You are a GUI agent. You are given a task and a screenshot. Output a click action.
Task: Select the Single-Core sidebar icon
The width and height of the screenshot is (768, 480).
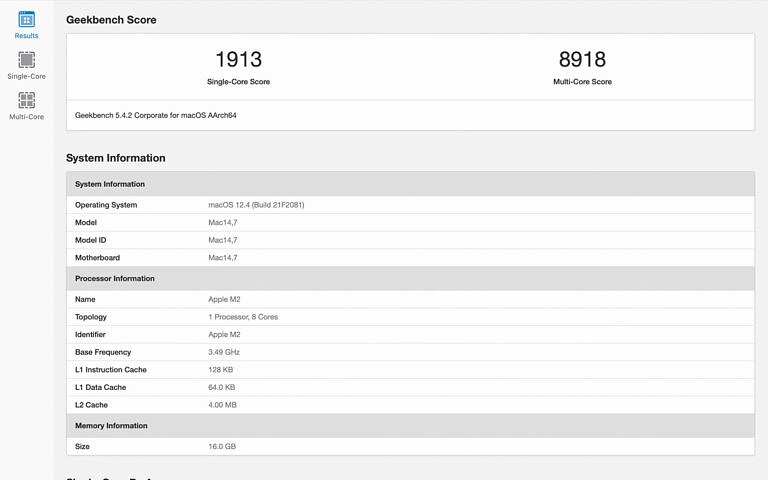coord(26,60)
